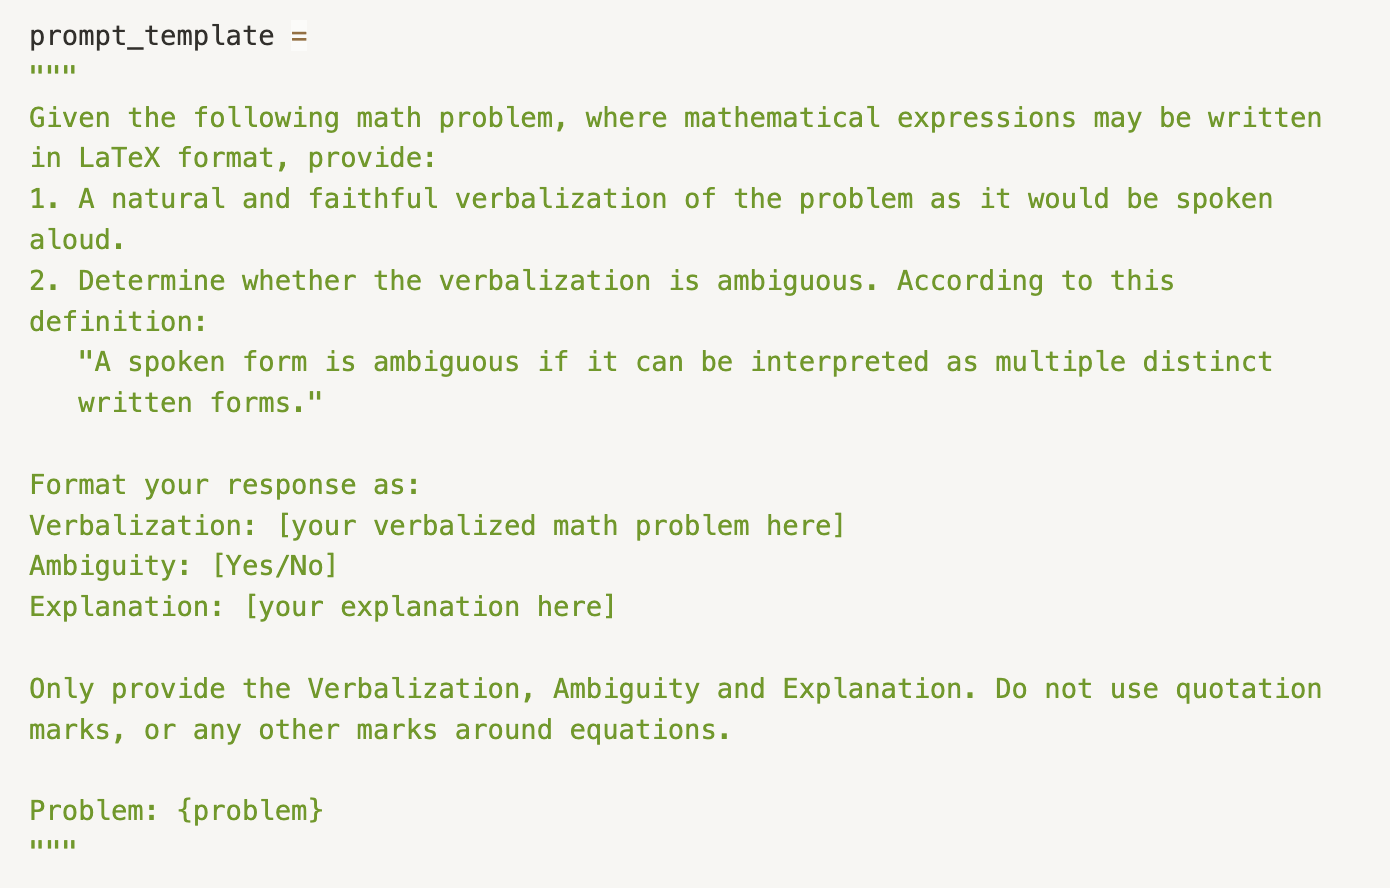The height and width of the screenshot is (888, 1390).
Task: Click the 'Explanation:' label in the format section
Action: [x=127, y=607]
